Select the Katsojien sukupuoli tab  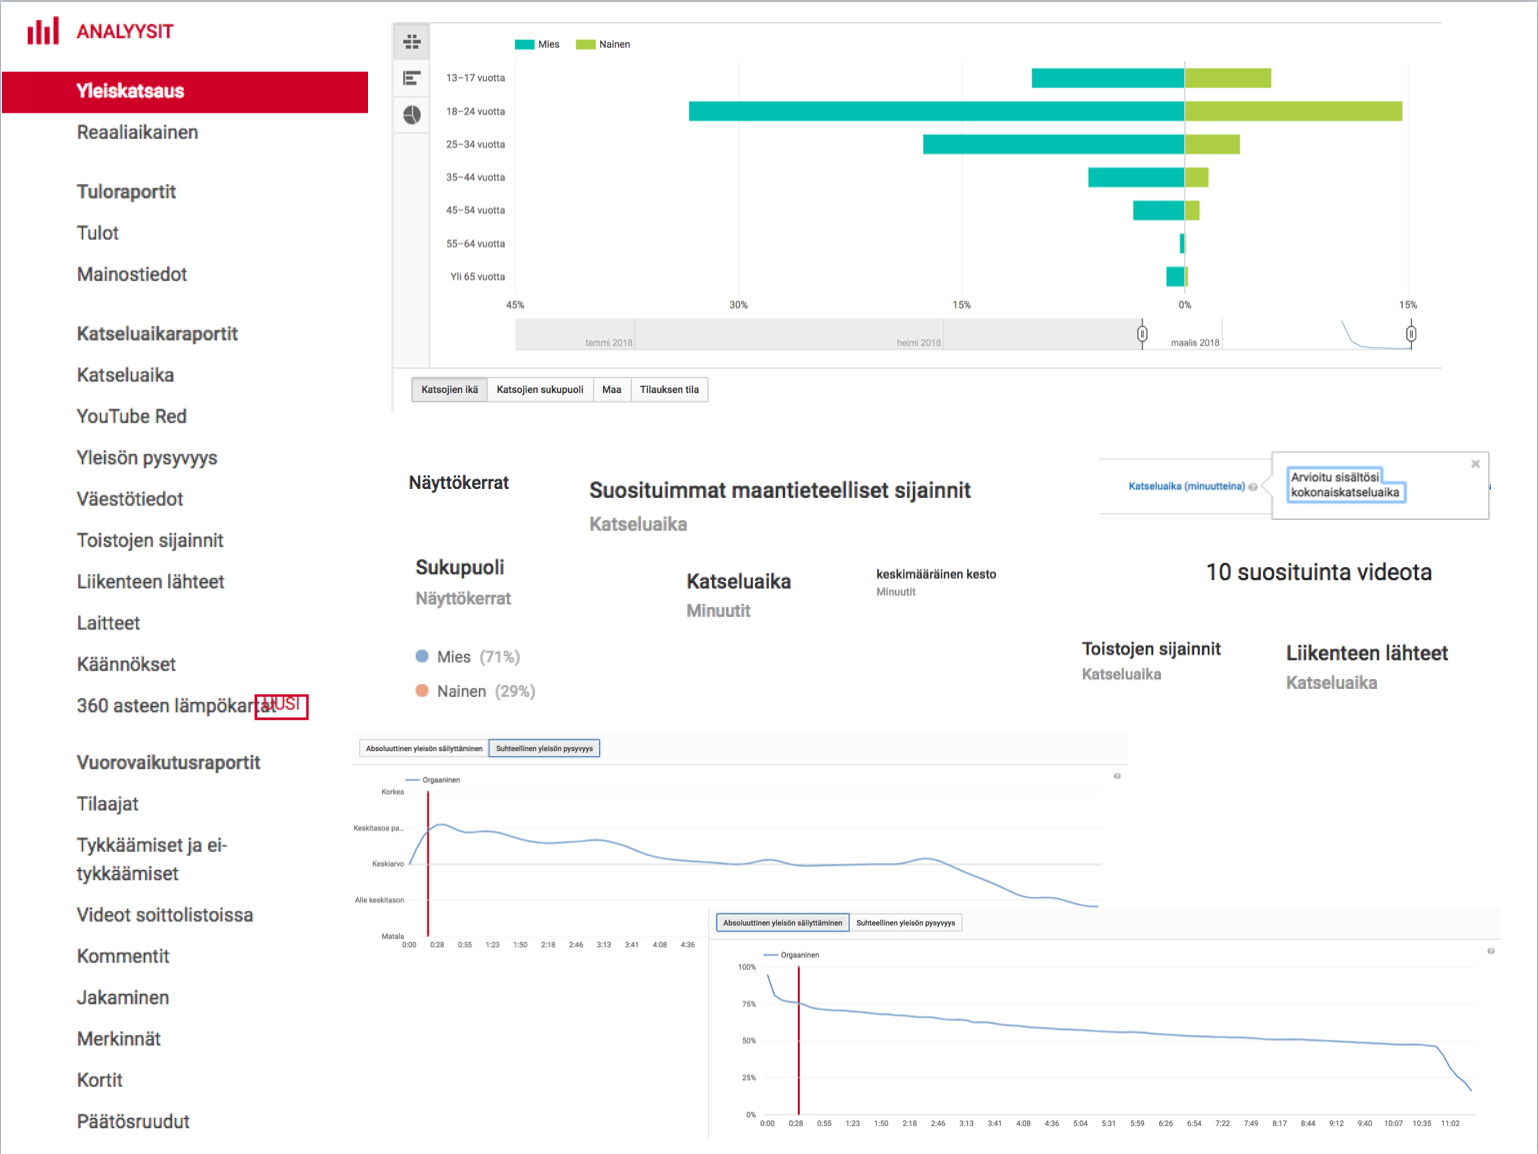[x=540, y=390]
